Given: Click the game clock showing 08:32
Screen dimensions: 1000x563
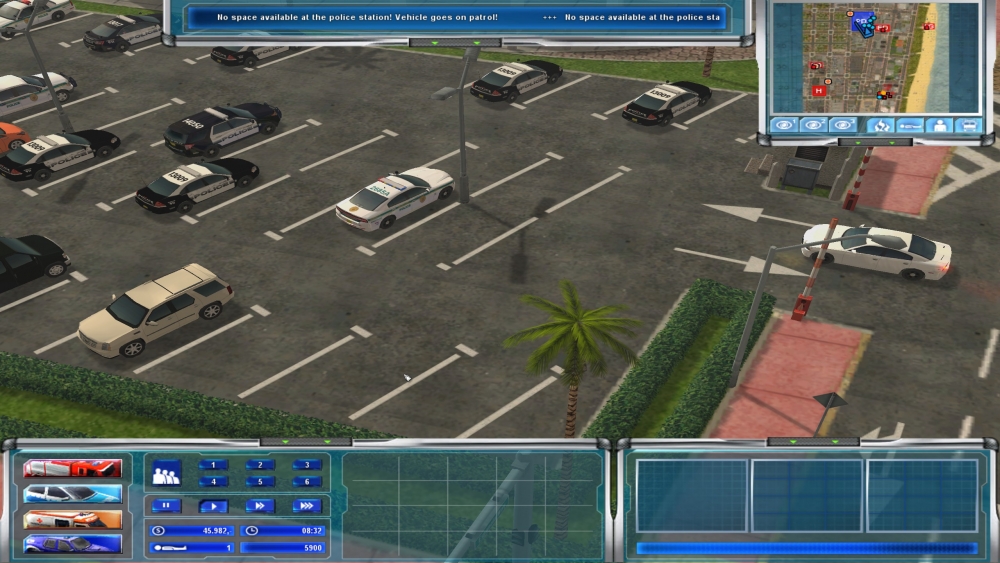Looking at the screenshot, I should click(283, 530).
